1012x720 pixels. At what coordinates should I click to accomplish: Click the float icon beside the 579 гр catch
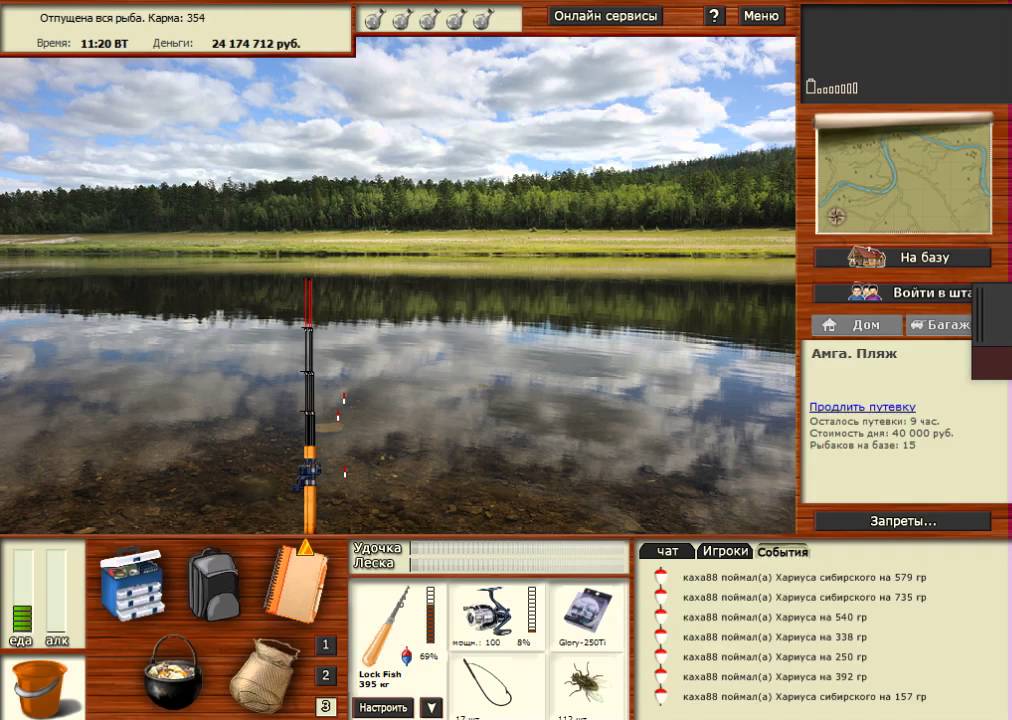click(x=660, y=577)
